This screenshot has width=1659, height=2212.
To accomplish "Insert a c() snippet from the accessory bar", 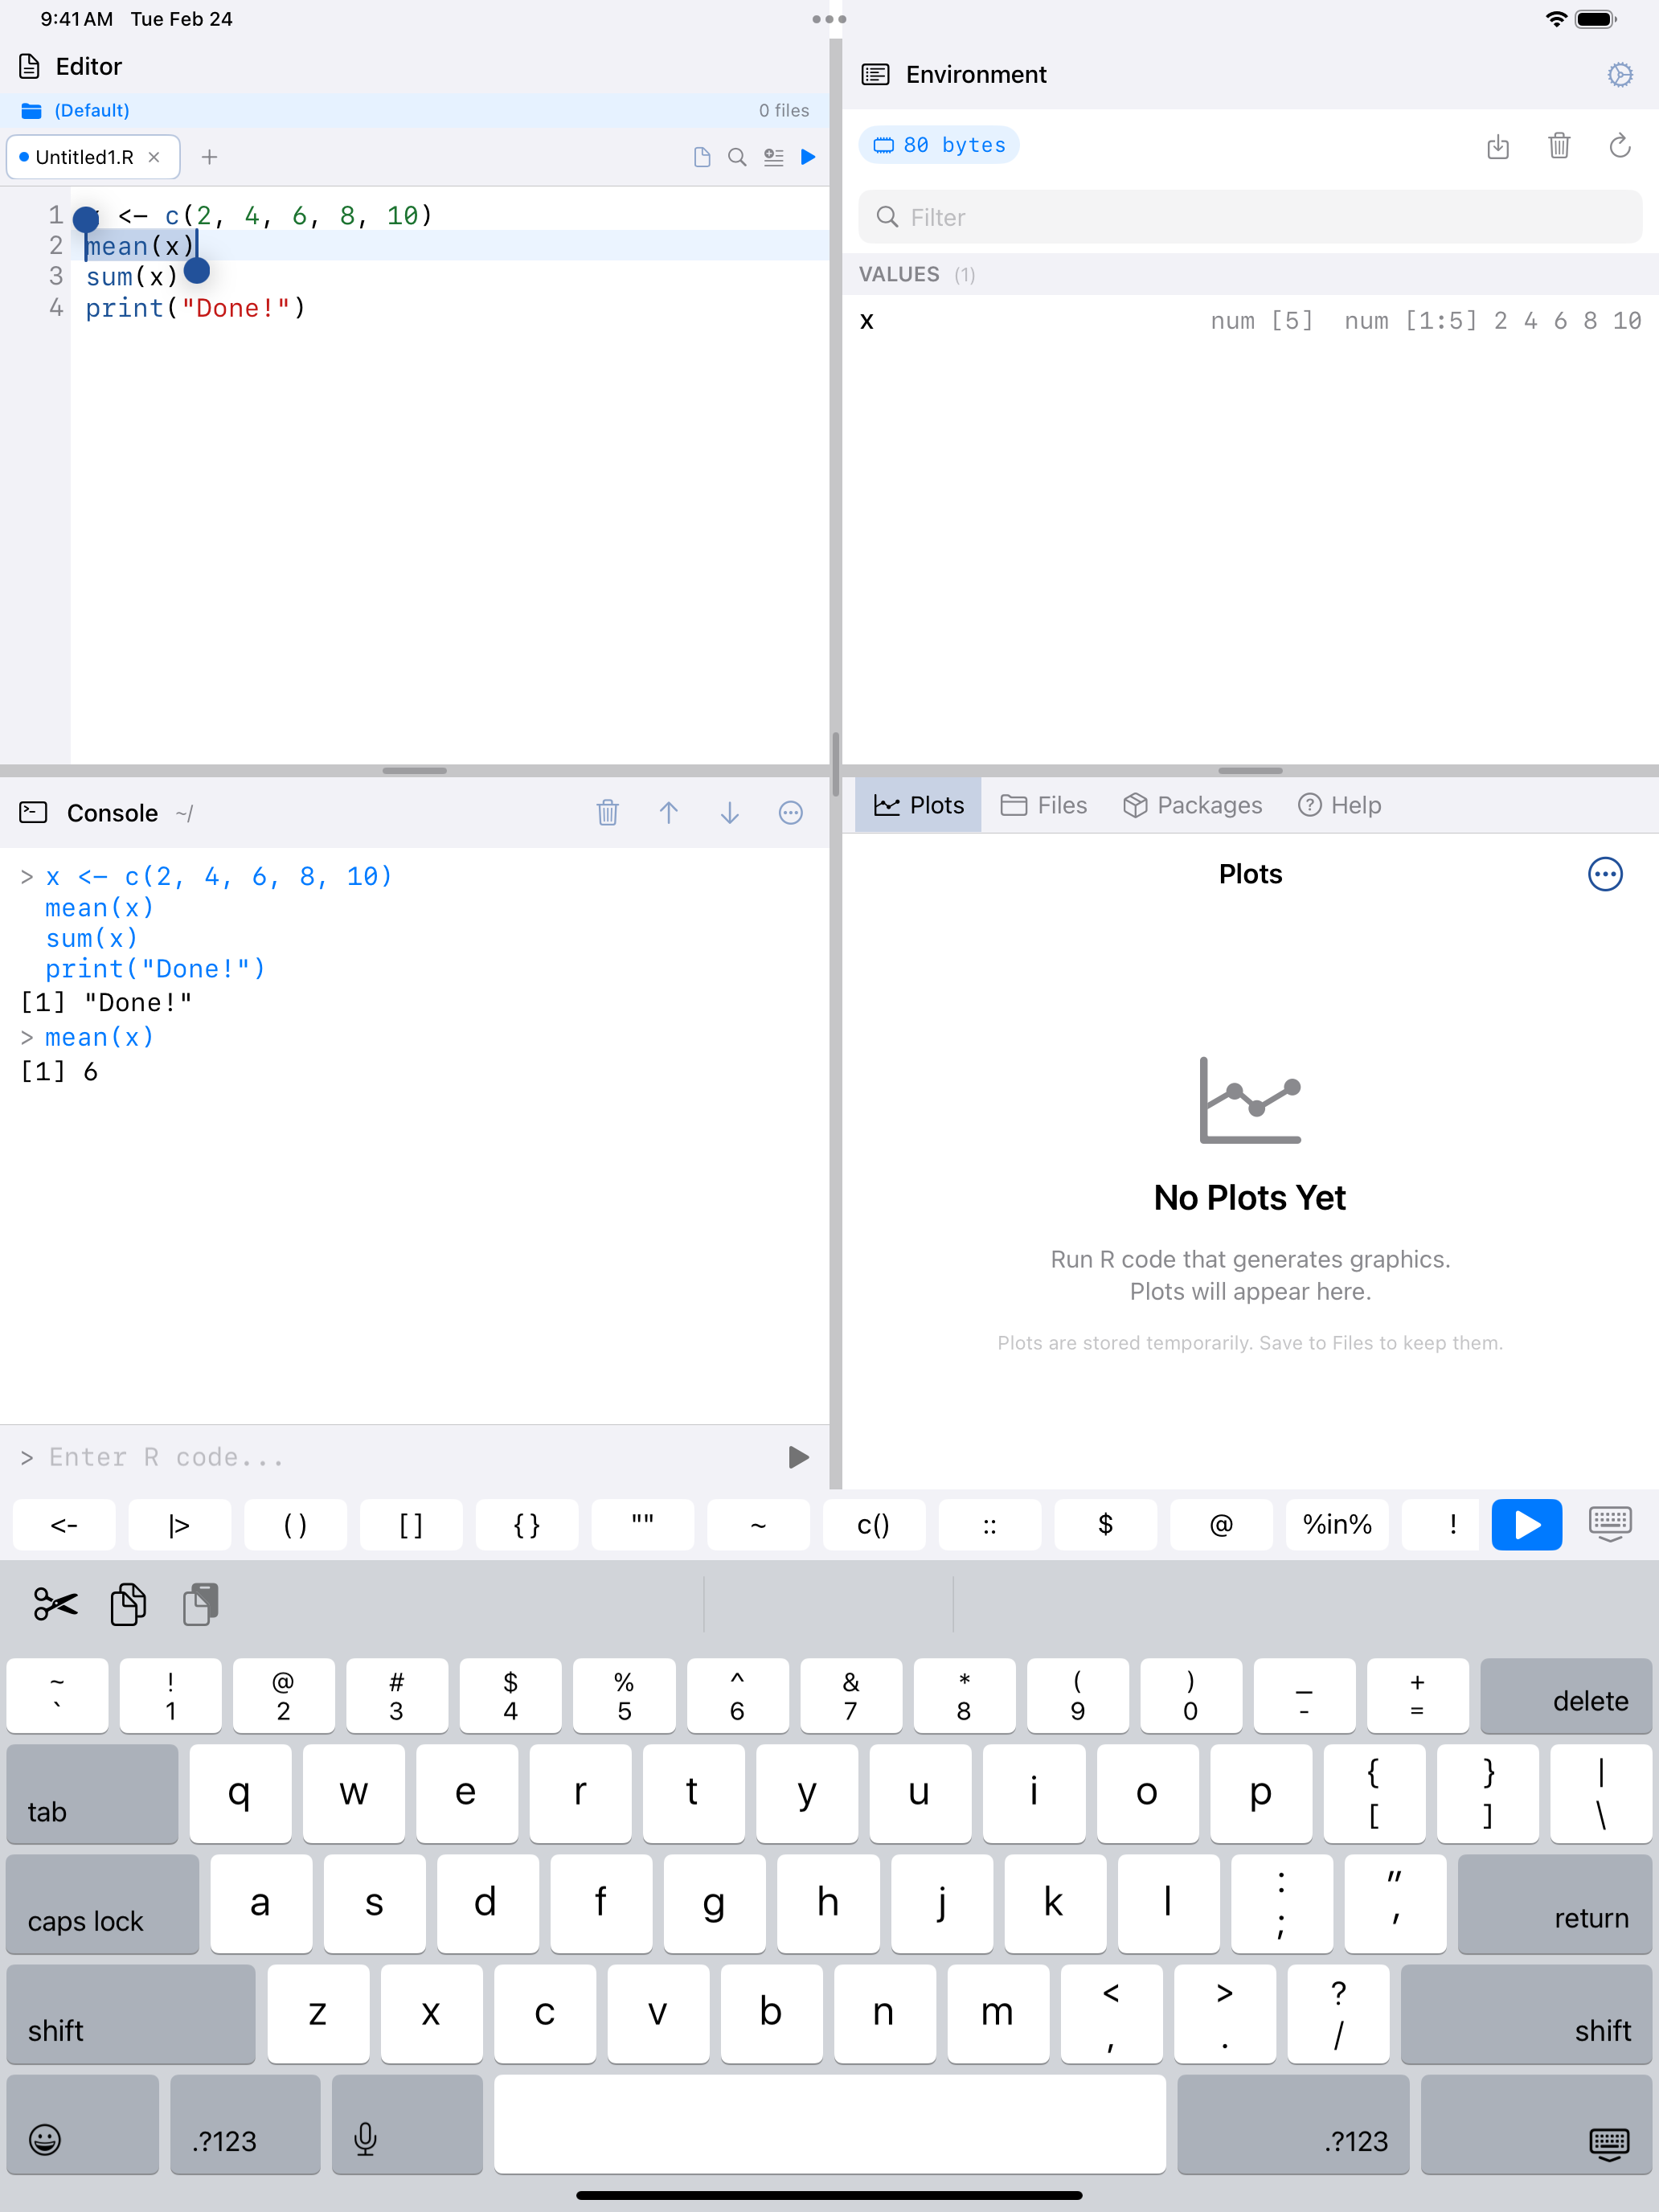I will (873, 1525).
